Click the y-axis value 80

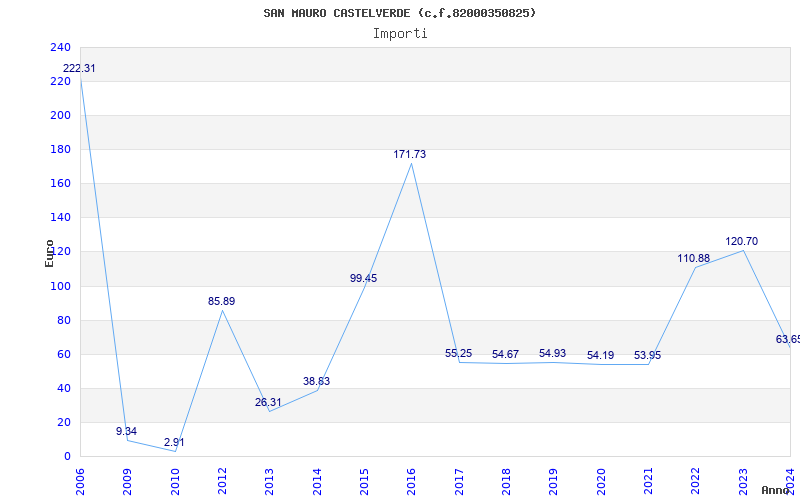(x=64, y=320)
